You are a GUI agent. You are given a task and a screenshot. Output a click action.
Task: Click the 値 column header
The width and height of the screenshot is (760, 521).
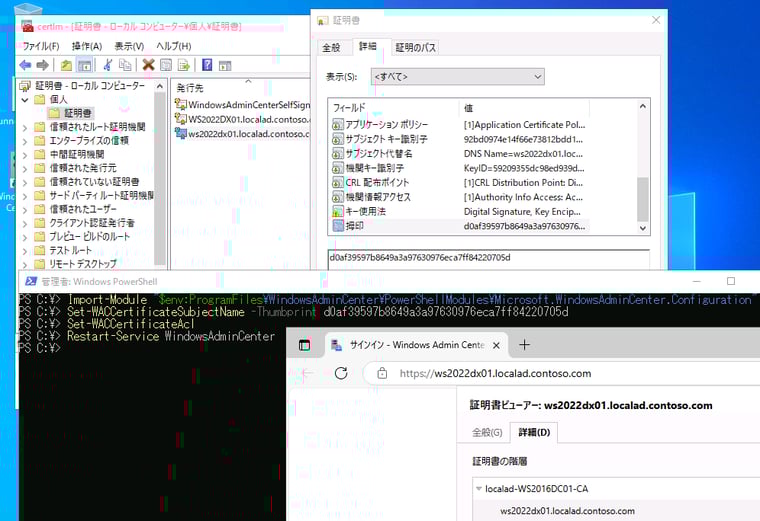click(x=524, y=108)
